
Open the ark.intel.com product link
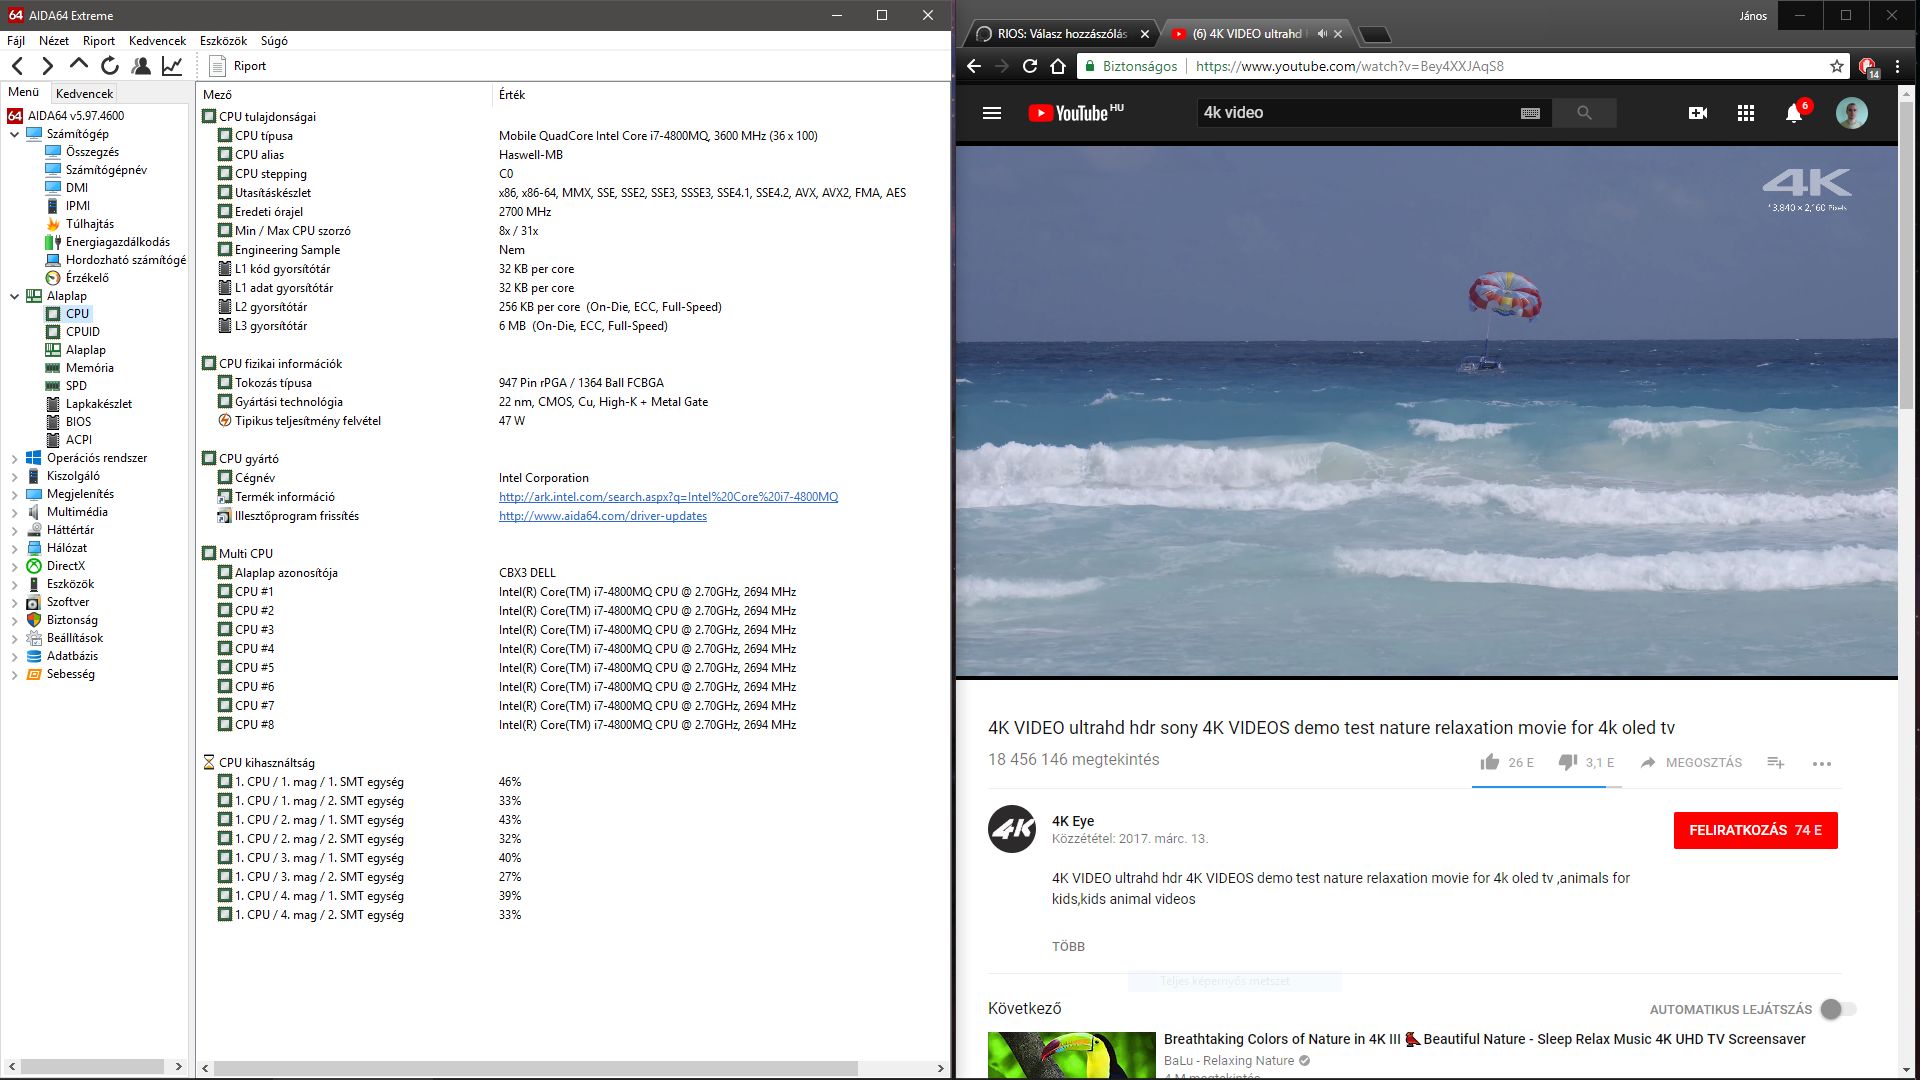coord(668,497)
